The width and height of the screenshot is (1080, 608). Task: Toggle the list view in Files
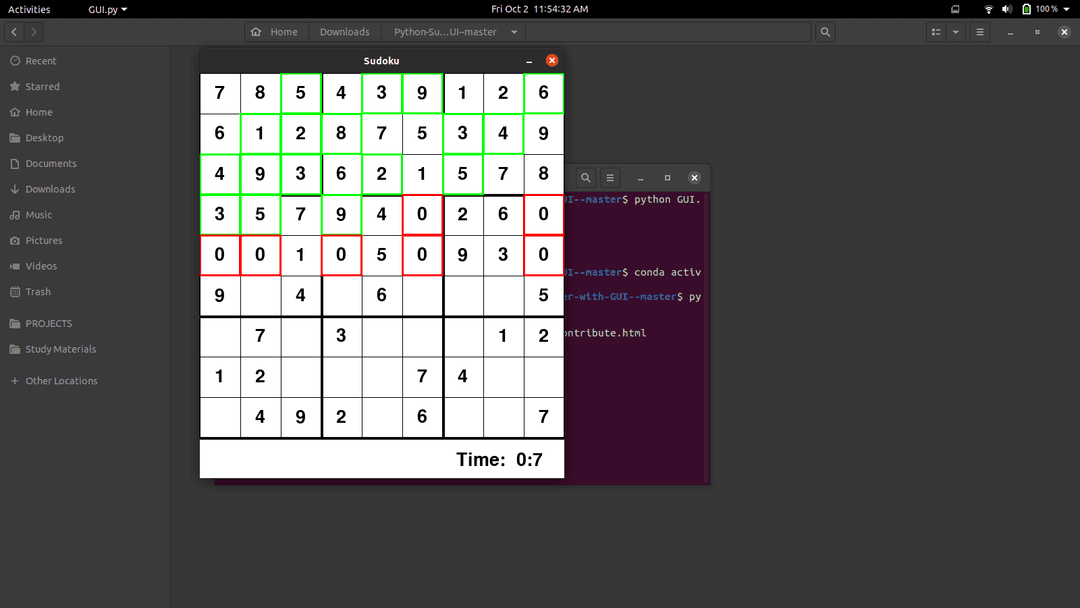936,31
